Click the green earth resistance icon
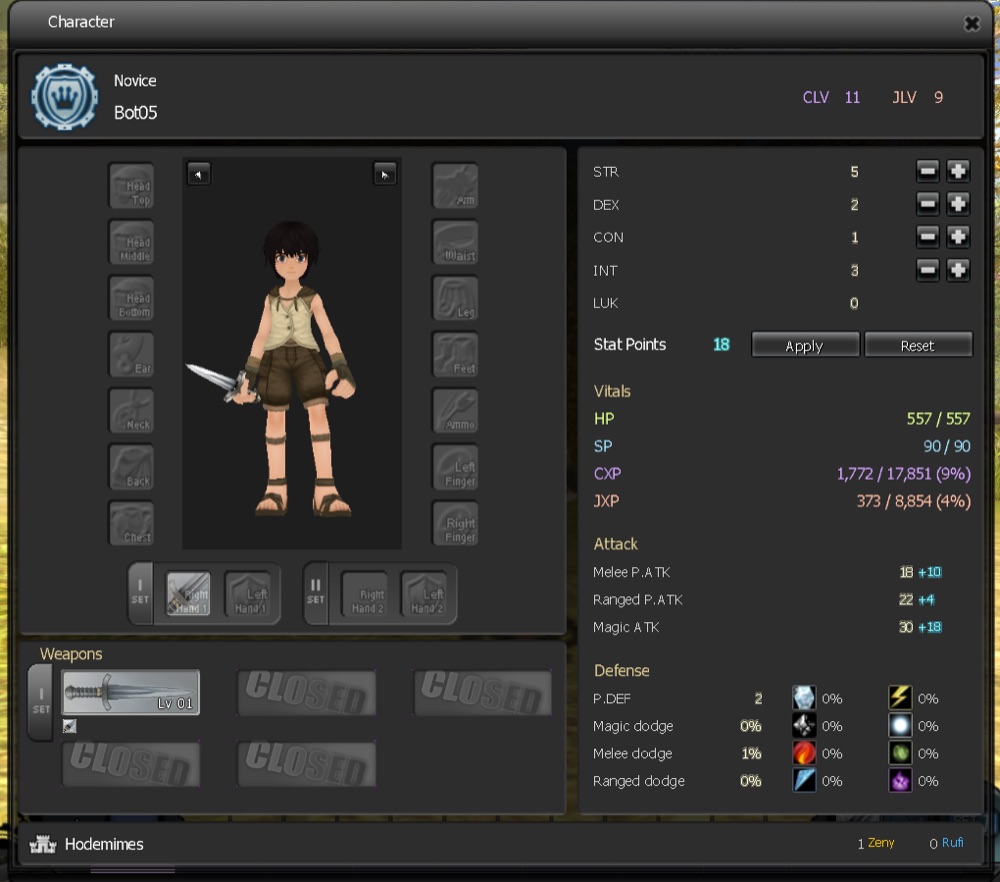The image size is (1000, 882). [900, 753]
